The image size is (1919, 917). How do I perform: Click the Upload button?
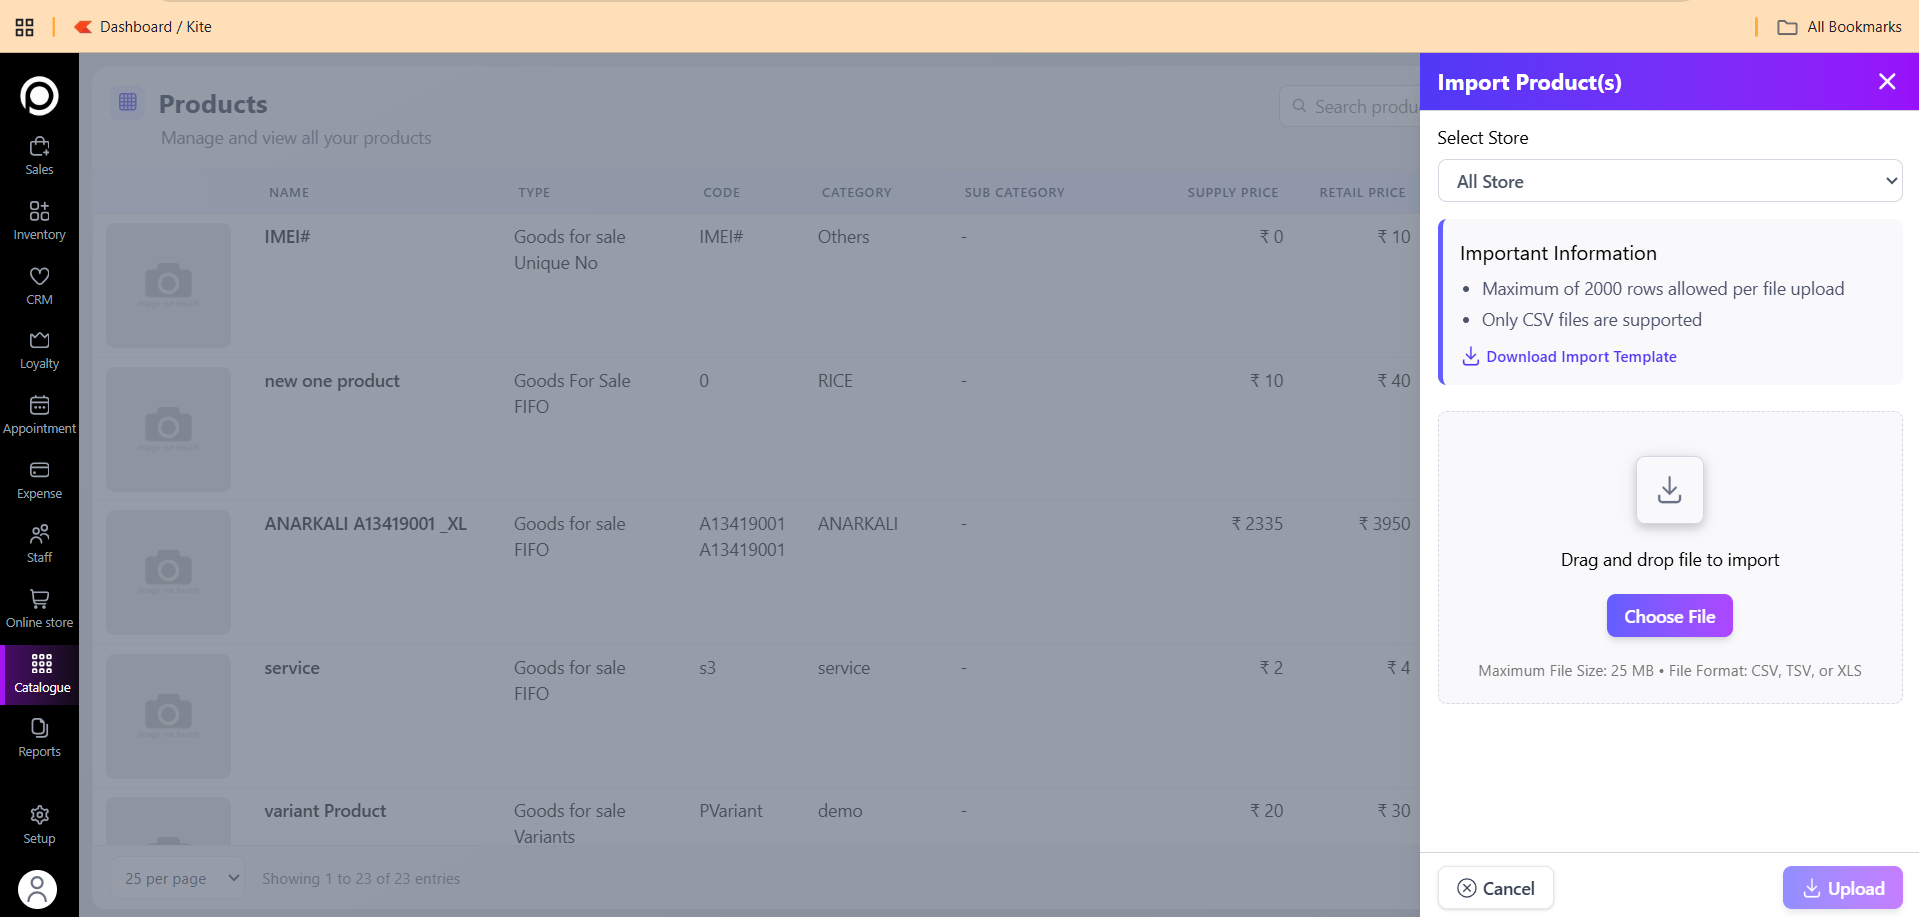[1842, 888]
